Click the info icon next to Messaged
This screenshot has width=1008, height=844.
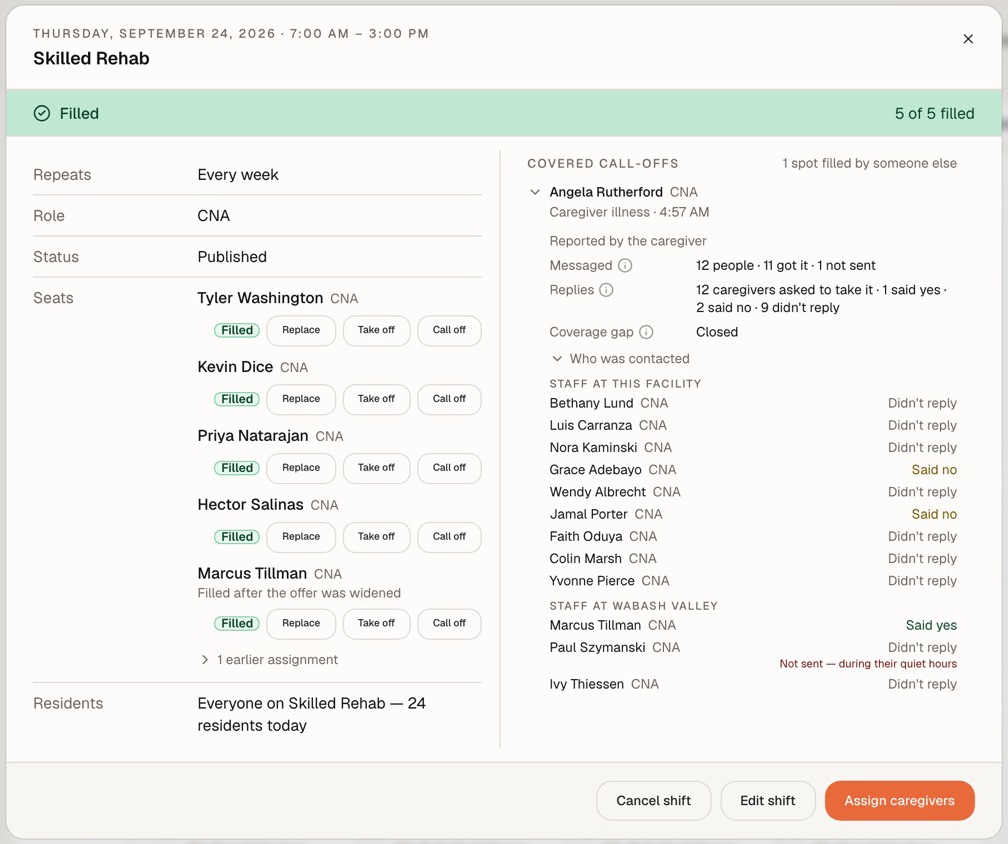click(x=625, y=265)
